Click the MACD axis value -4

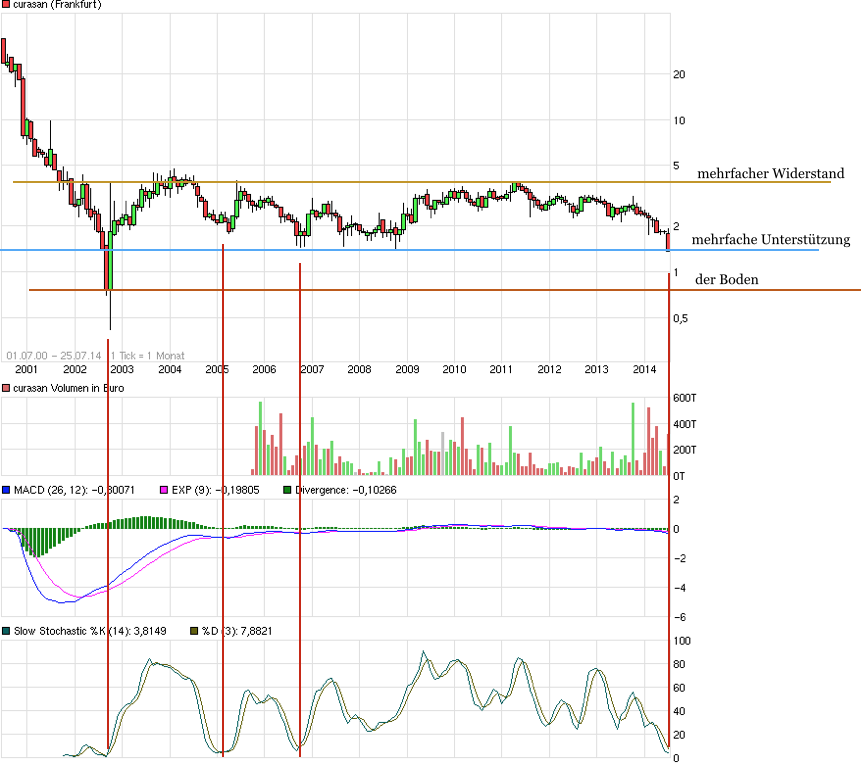pyautogui.click(x=680, y=588)
